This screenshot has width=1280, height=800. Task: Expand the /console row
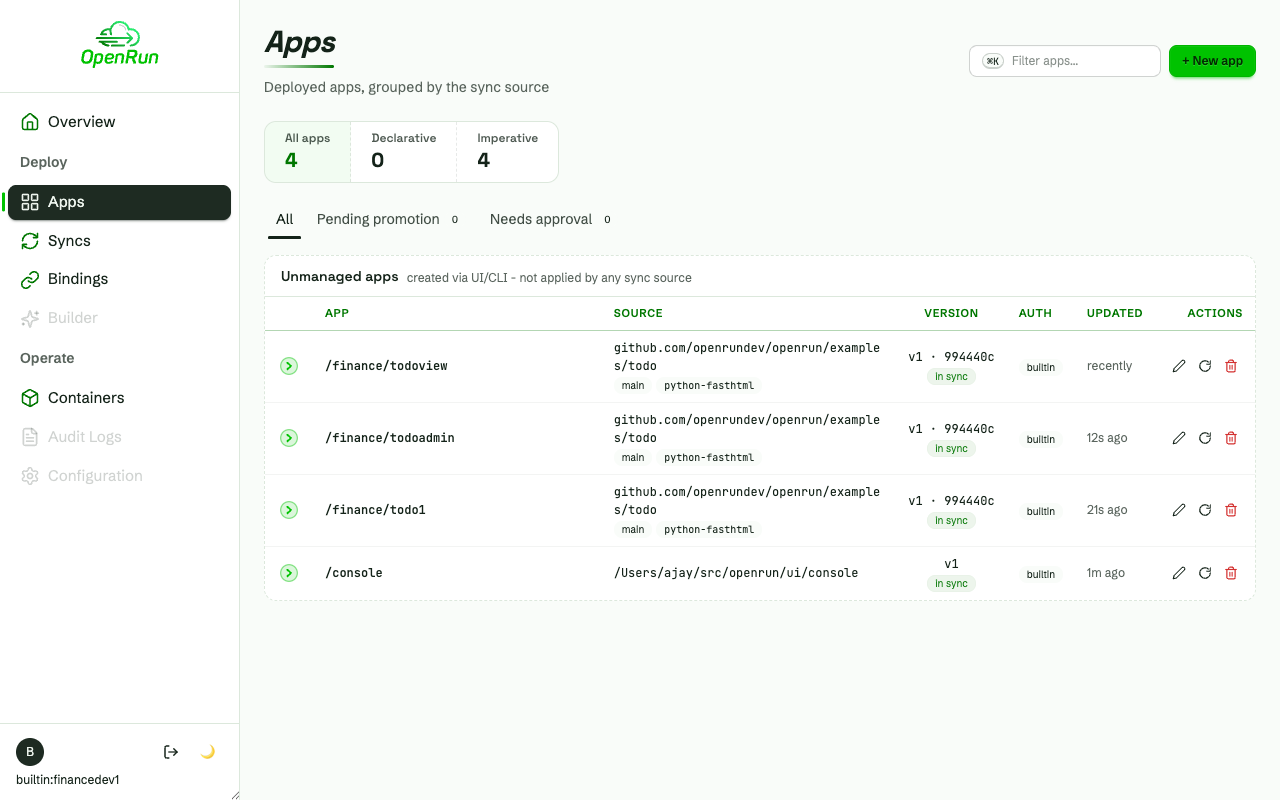click(289, 573)
